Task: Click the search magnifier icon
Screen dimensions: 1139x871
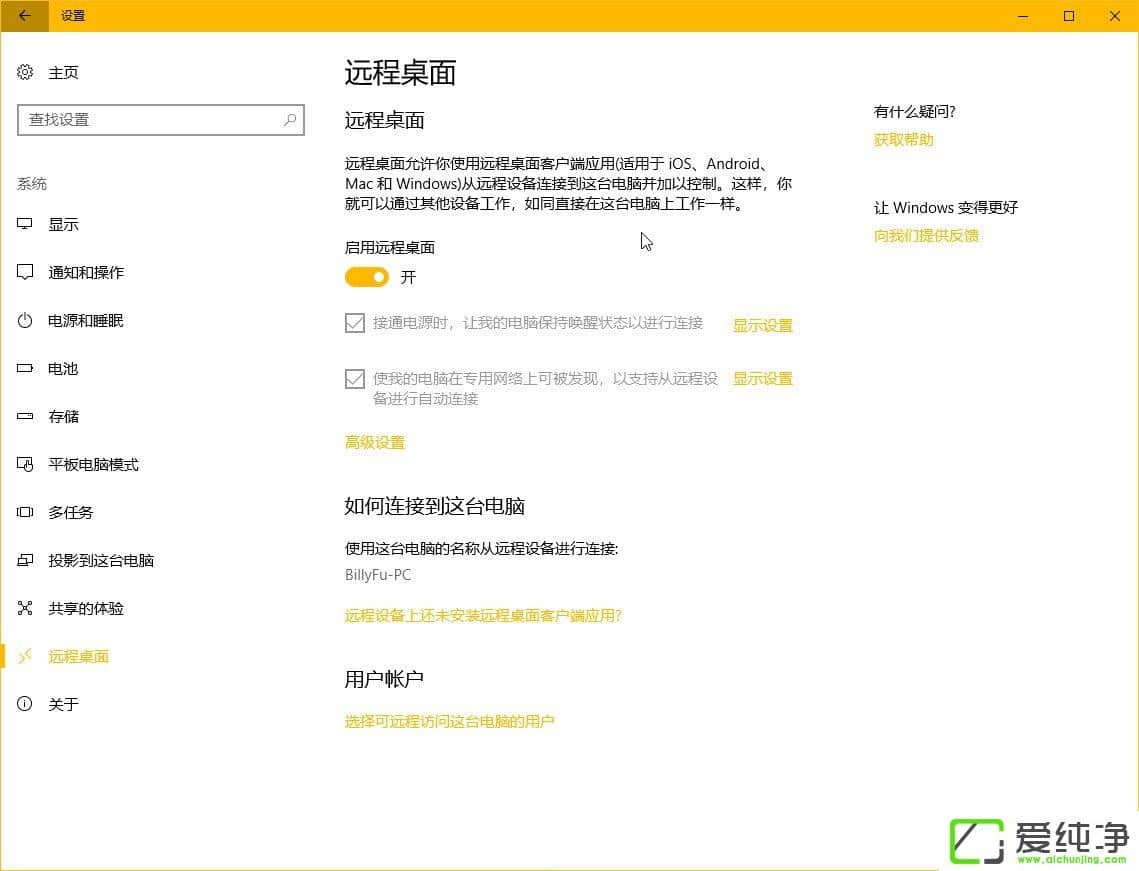Action: (290, 120)
